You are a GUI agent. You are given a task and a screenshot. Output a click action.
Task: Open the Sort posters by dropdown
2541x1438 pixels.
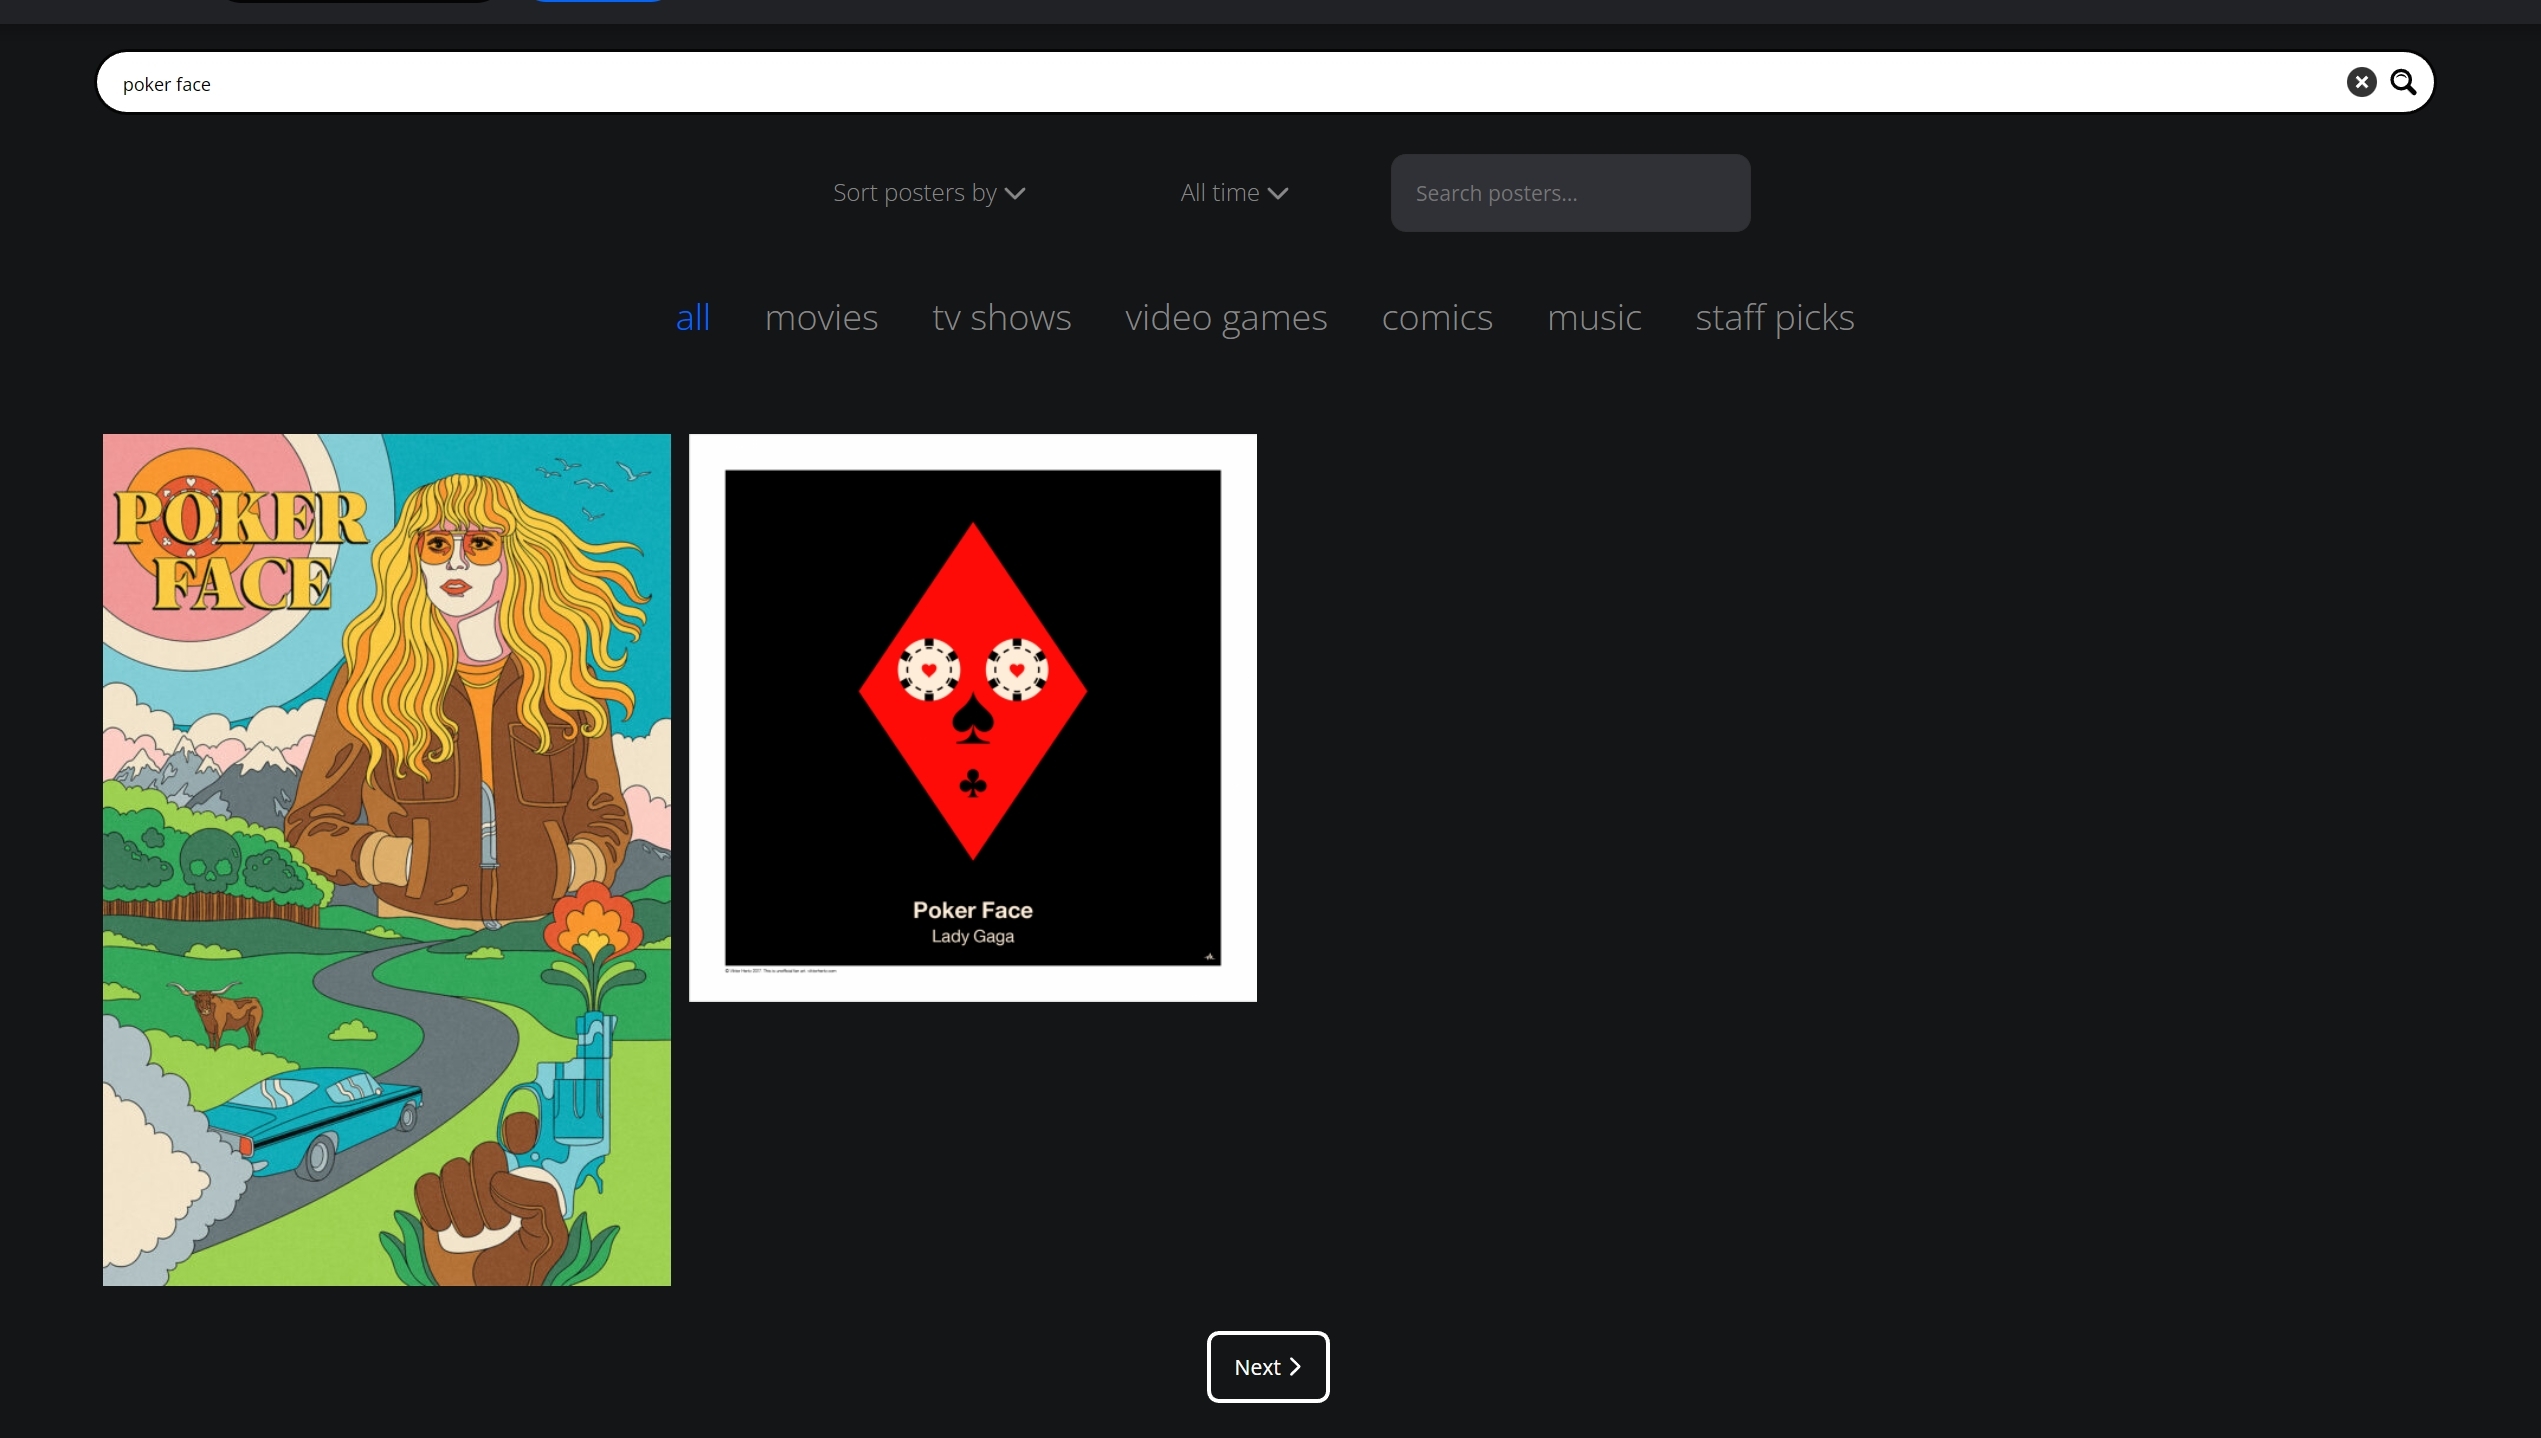915,193
